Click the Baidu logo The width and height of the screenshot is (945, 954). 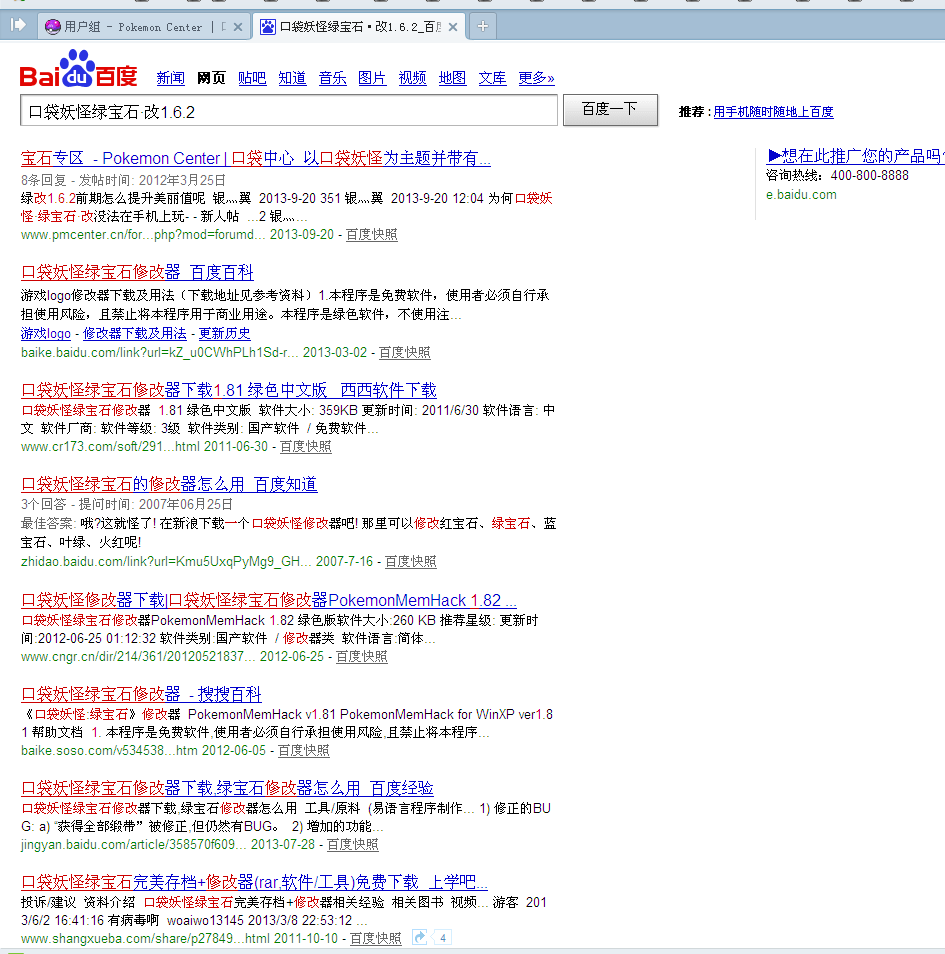(x=78, y=69)
